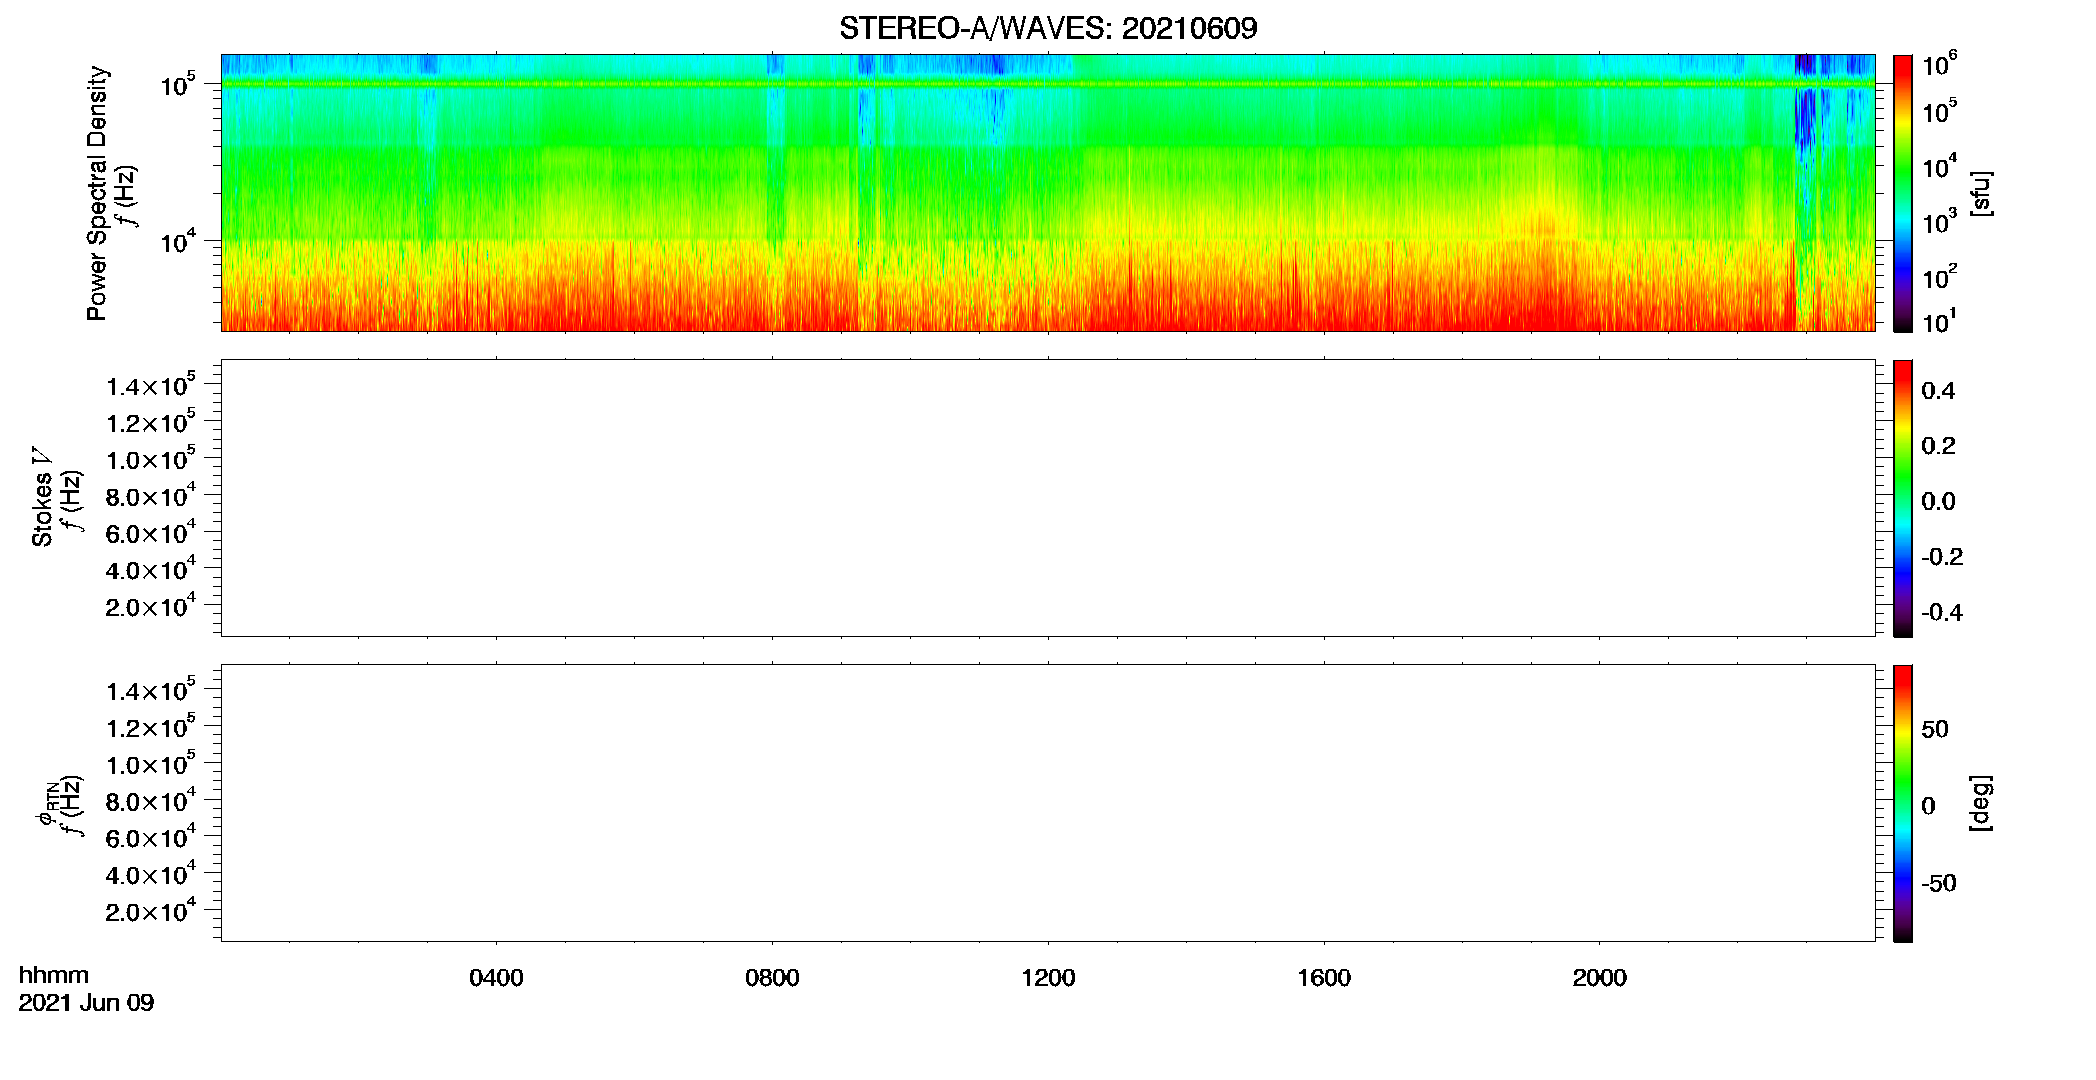Image resolution: width=2096 pixels, height=1080 pixels.
Task: Click the 0.4 Stokes V colorbar value
Action: point(1938,391)
